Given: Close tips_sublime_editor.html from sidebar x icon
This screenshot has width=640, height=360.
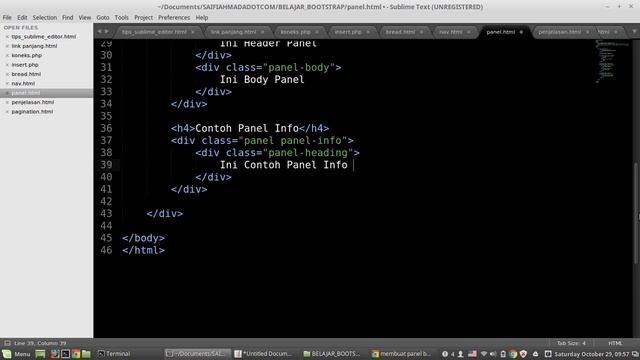Looking at the screenshot, I should coord(7,37).
